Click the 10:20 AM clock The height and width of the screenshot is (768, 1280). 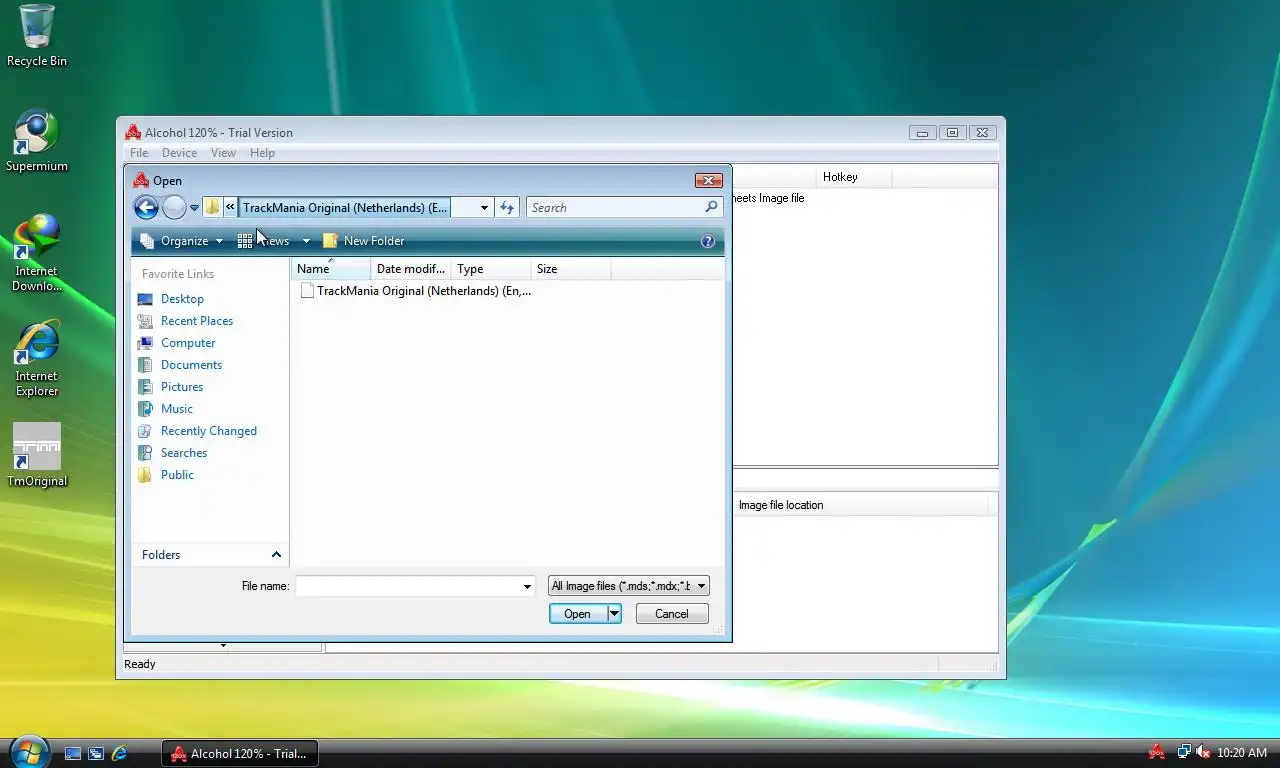1242,753
